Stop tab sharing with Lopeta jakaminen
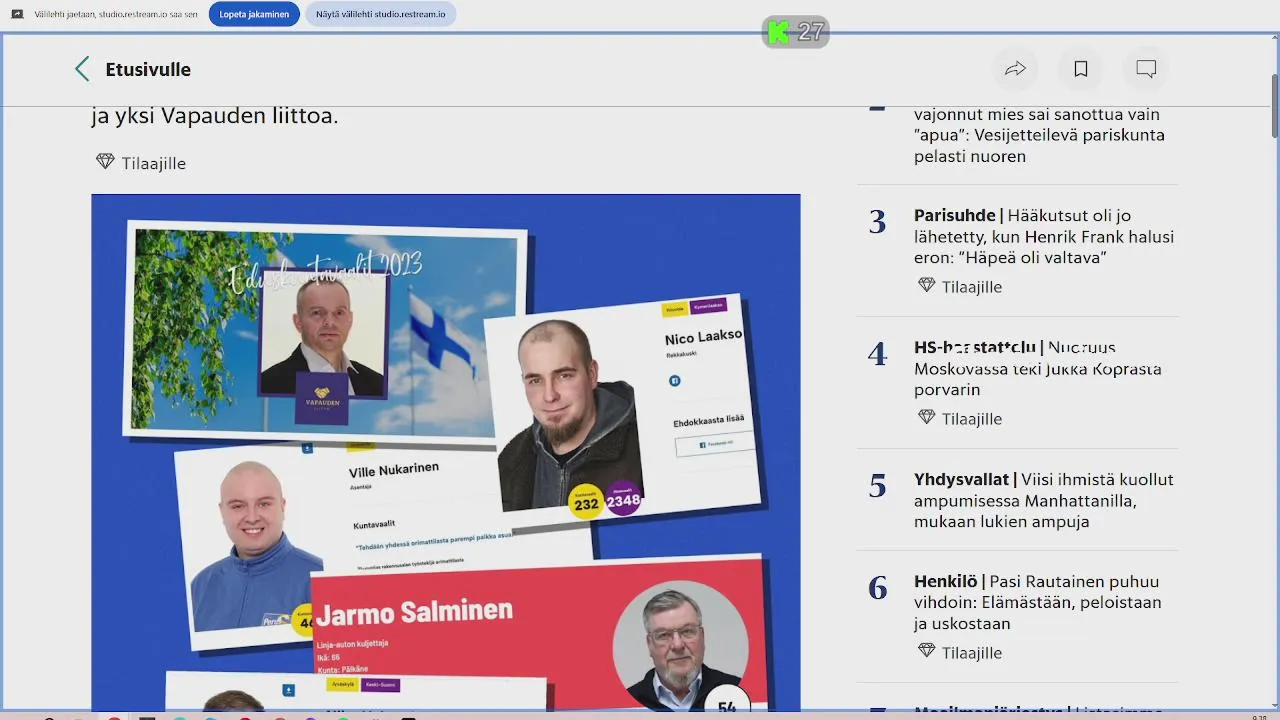Viewport: 1280px width, 720px height. point(254,14)
